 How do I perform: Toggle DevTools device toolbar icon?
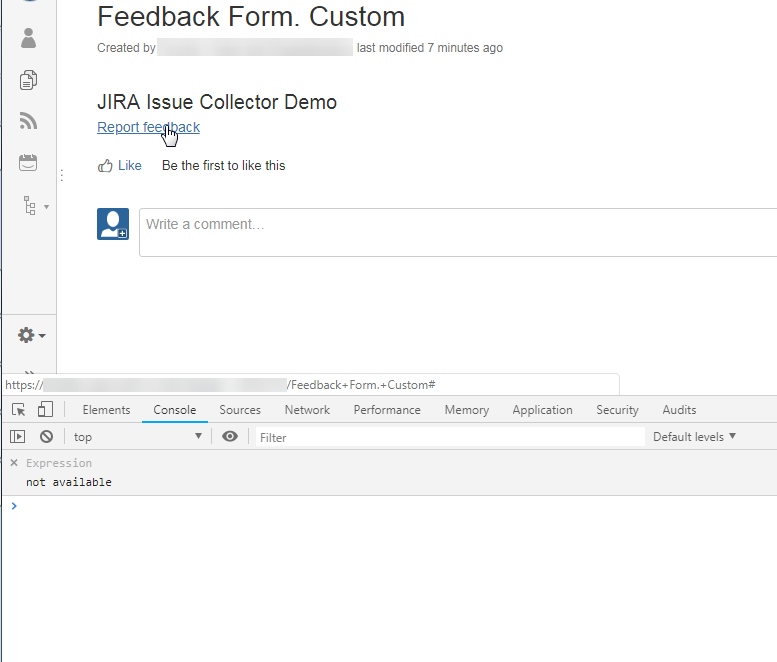[x=45, y=410]
